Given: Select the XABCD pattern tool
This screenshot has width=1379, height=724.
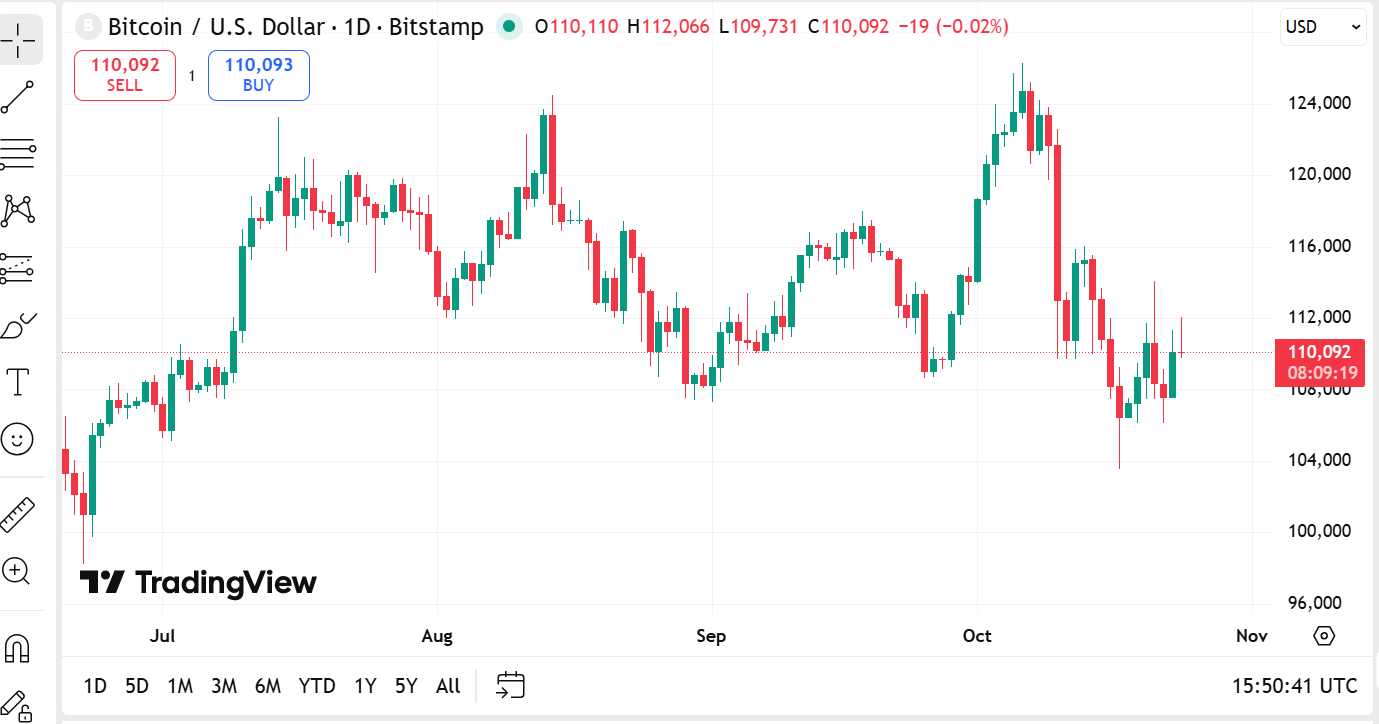Looking at the screenshot, I should click(18, 210).
